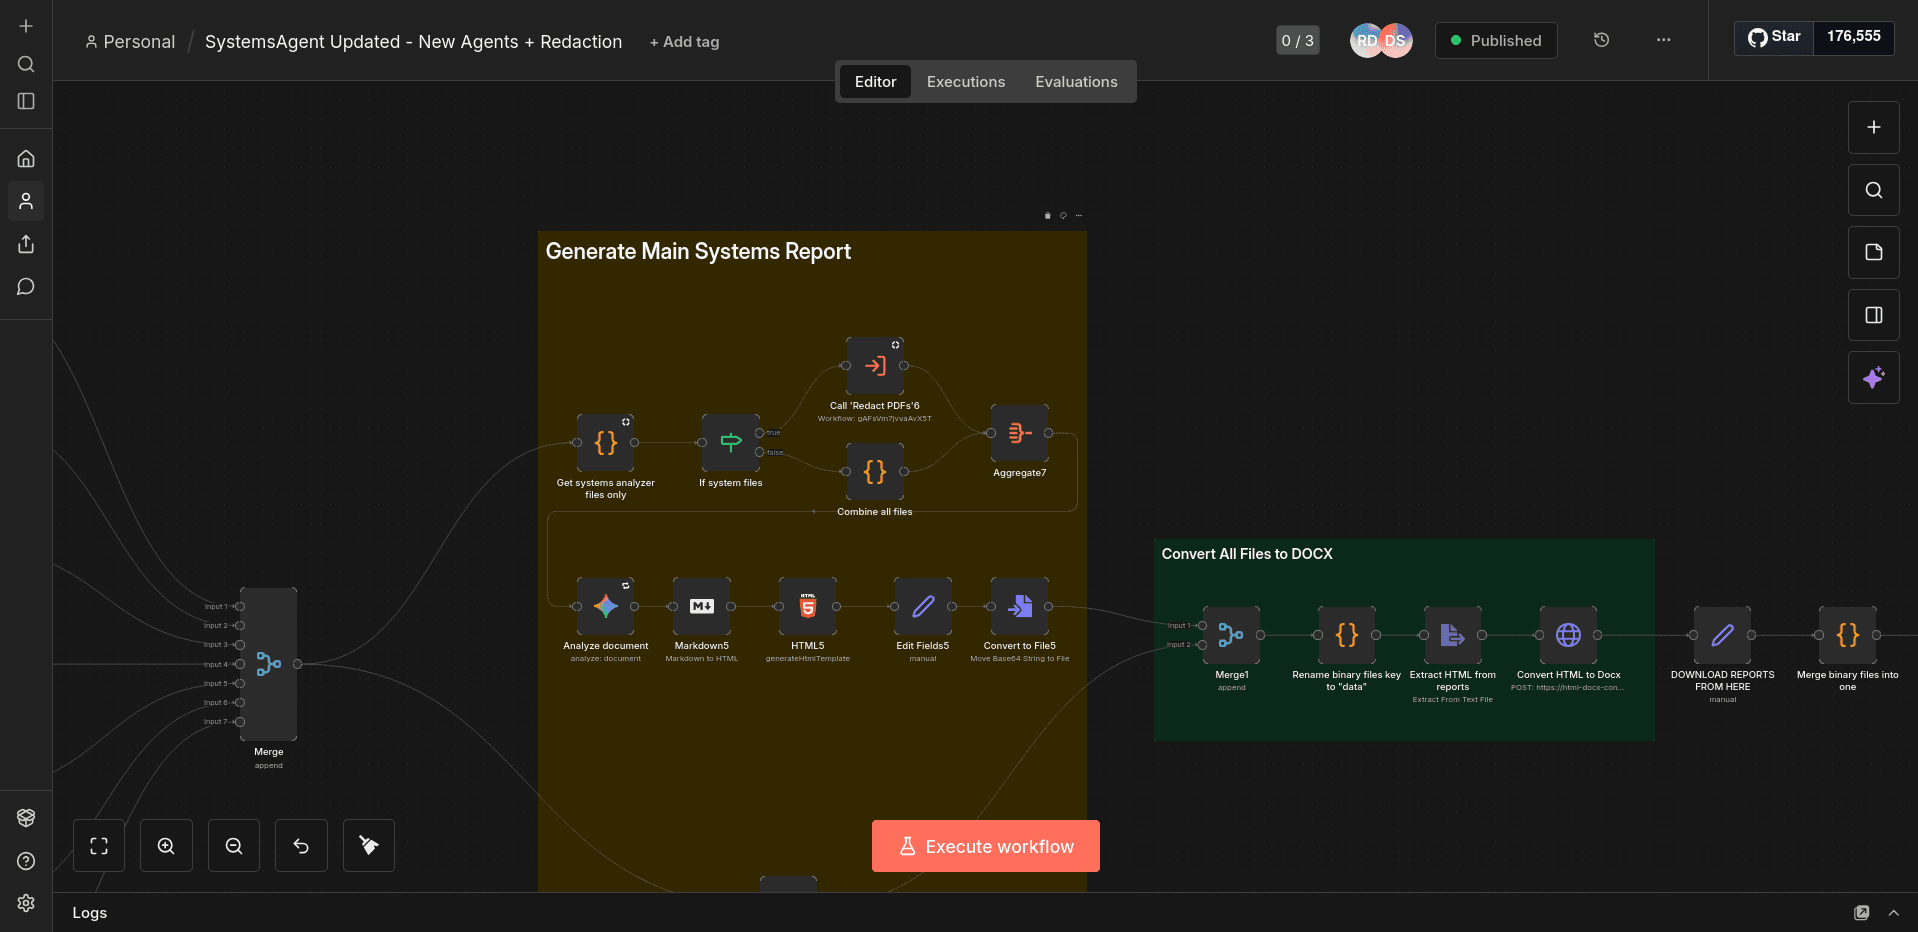Add a tag to the workflow

click(x=684, y=41)
